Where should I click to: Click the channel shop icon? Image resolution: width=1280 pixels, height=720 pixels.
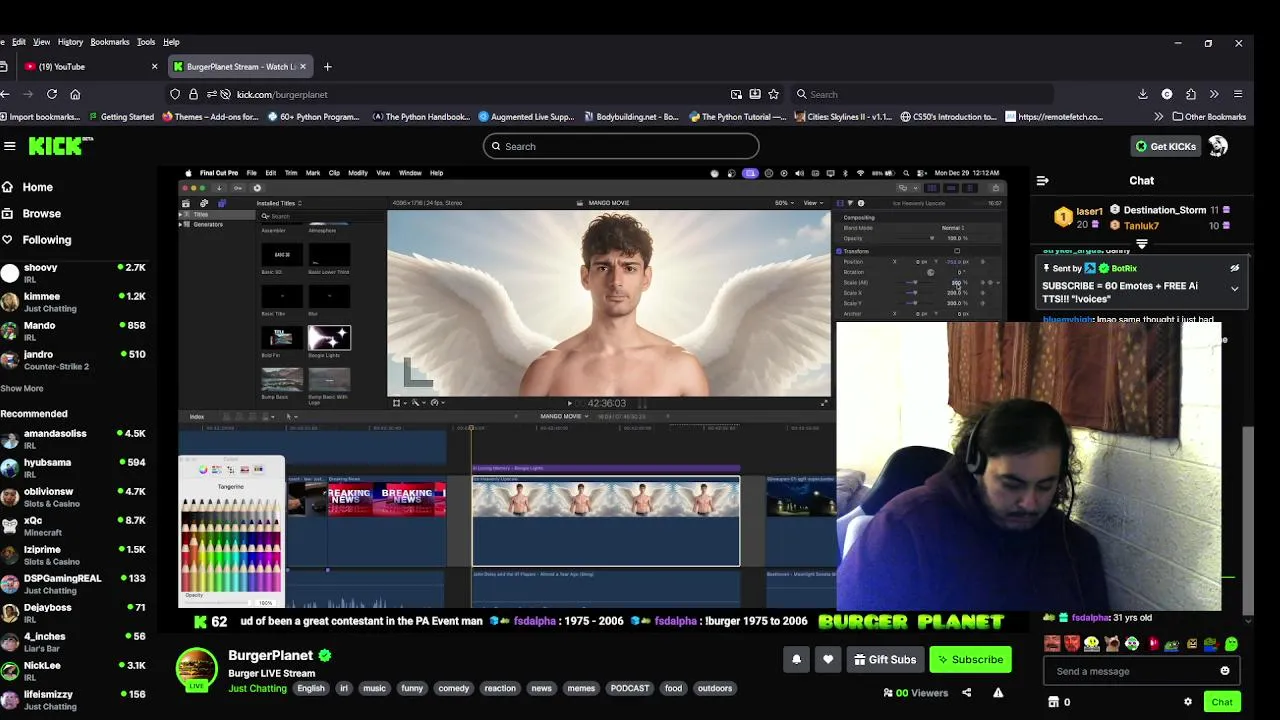coord(1053,702)
